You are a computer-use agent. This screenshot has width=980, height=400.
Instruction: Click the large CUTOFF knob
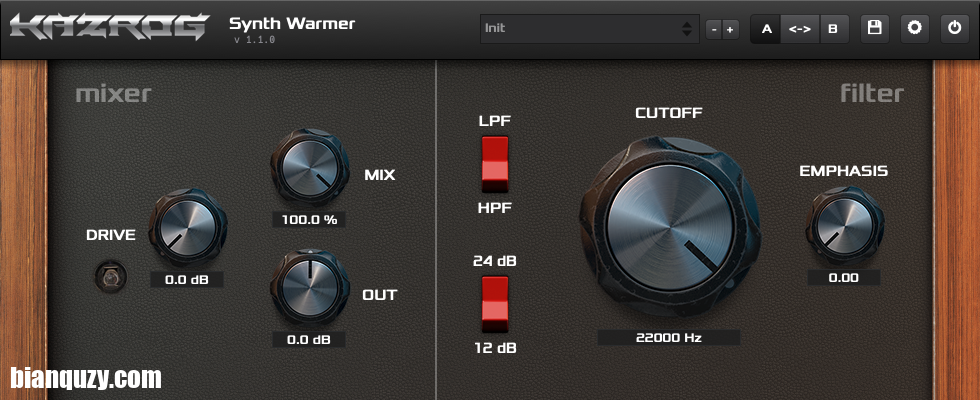click(x=669, y=228)
